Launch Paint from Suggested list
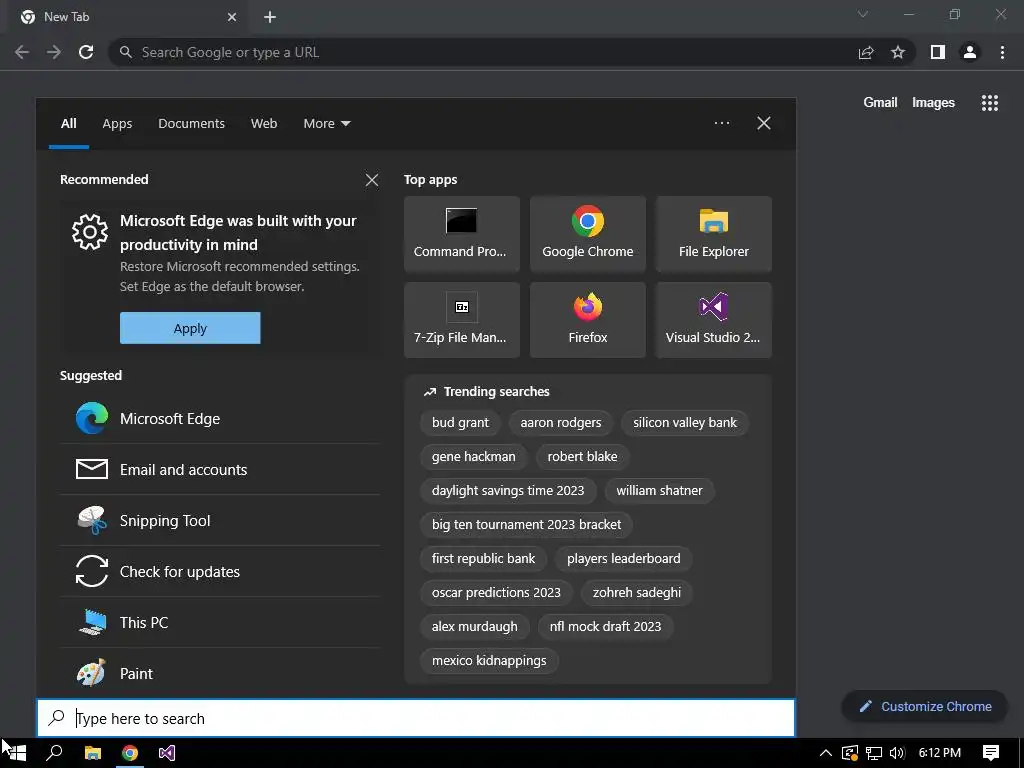 click(x=220, y=673)
